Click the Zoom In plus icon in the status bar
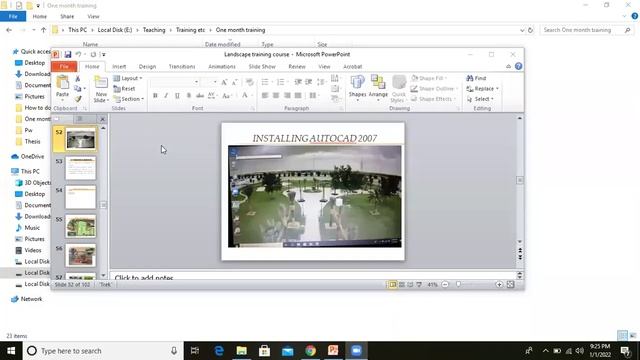640x360 pixels. pos(499,284)
